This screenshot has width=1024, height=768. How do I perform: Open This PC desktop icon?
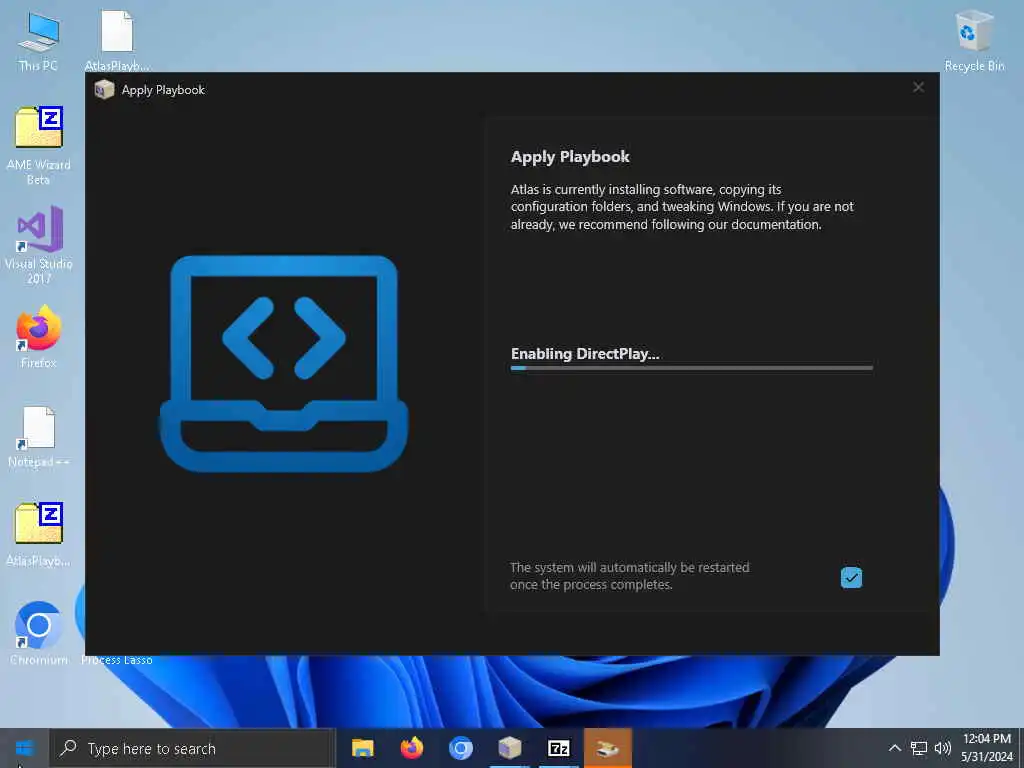pos(39,42)
